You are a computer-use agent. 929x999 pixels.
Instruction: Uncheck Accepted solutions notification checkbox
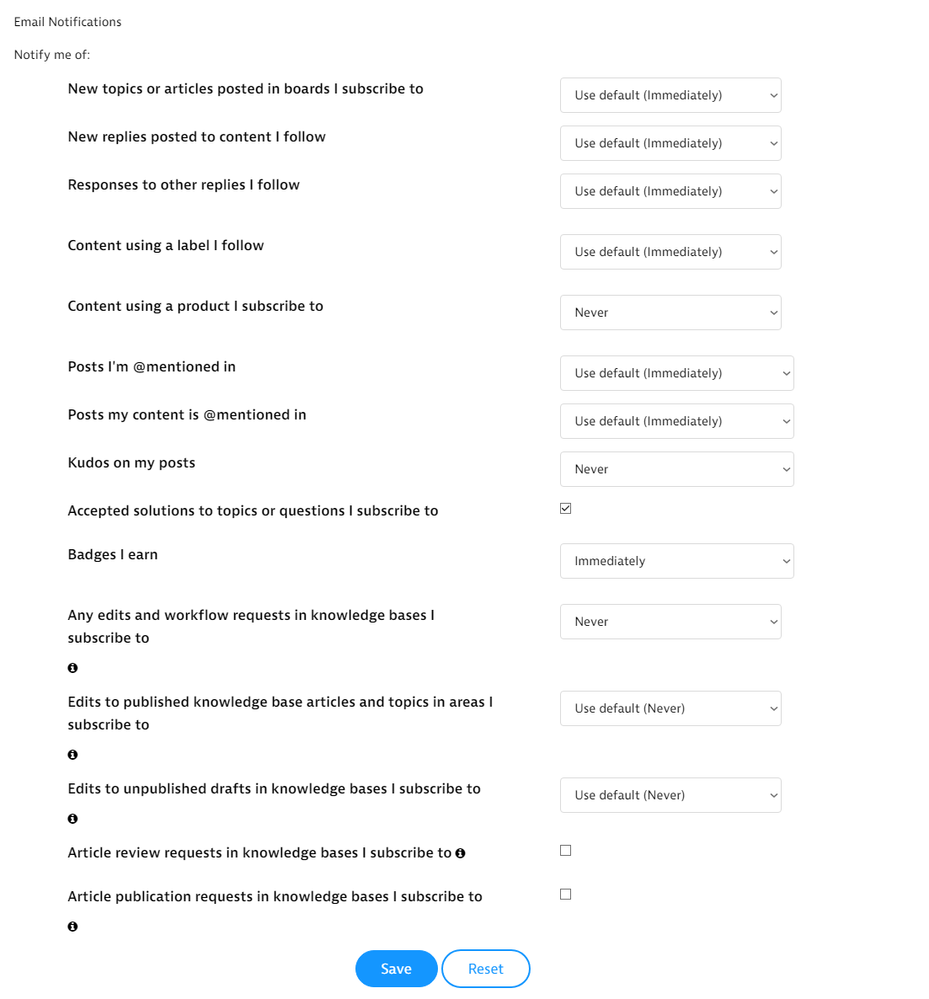(566, 509)
